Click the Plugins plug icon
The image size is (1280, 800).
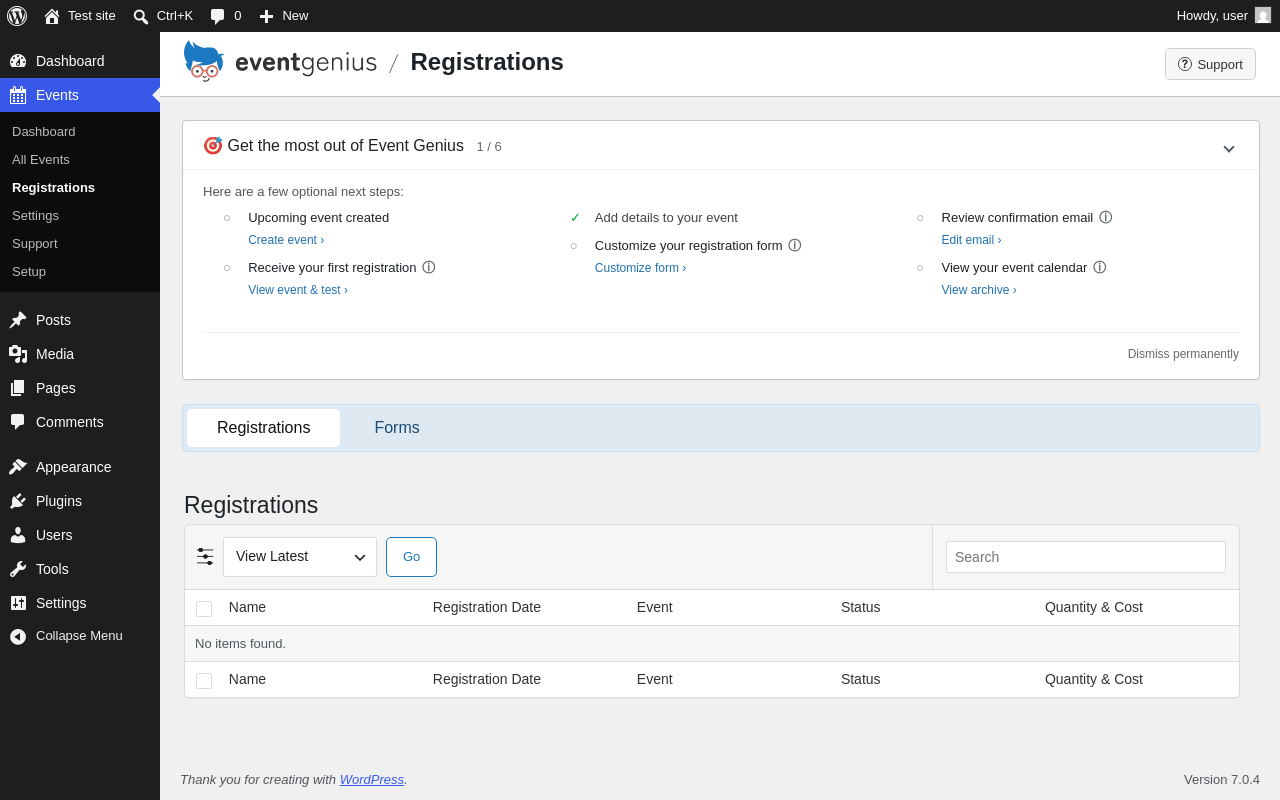point(18,501)
